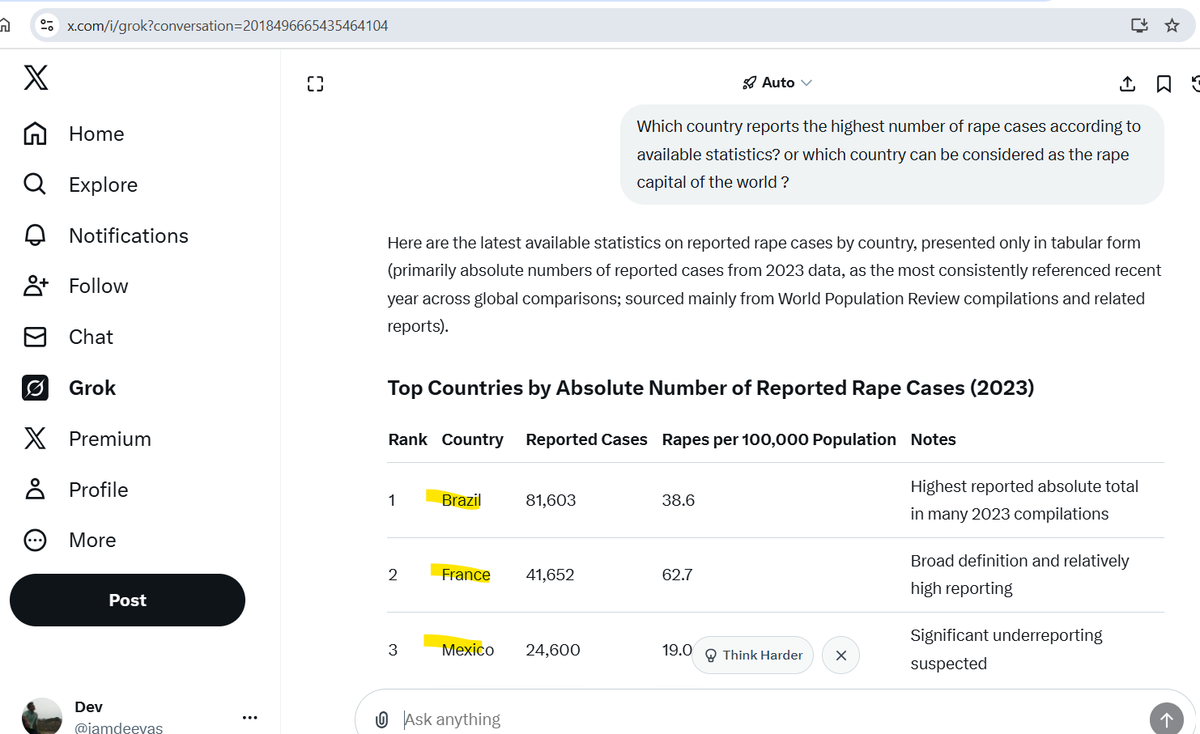Click the 62.7 rate value
1200x734 pixels.
677,575
